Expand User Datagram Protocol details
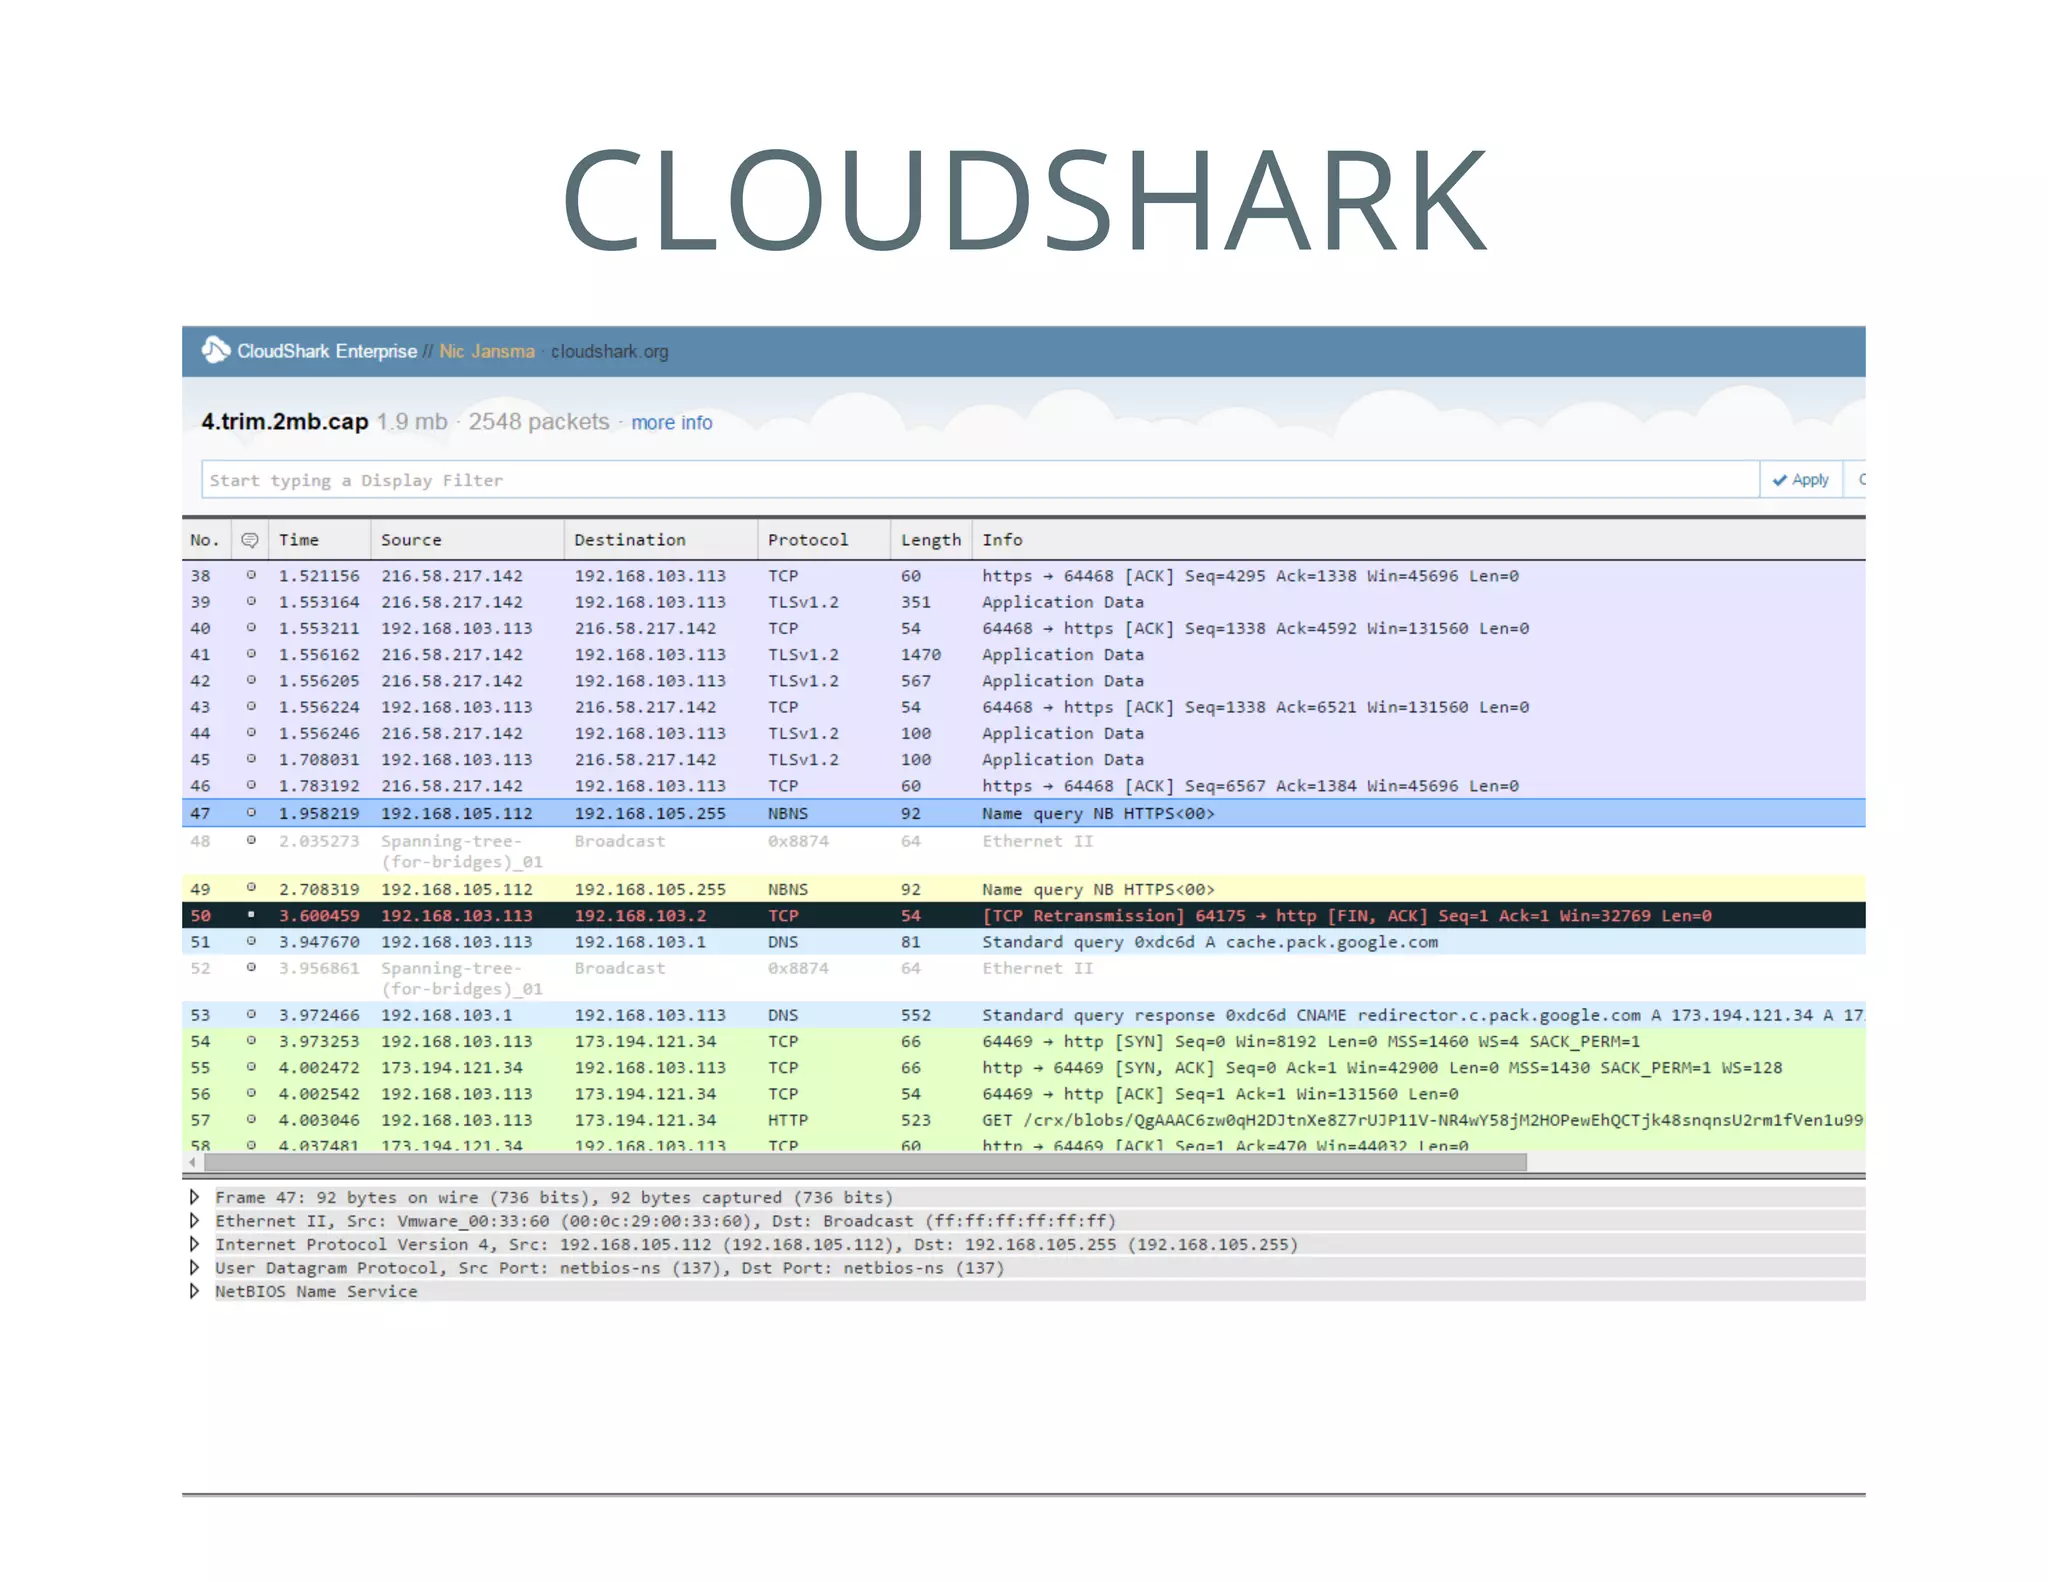2048x1582 pixels. 194,1267
